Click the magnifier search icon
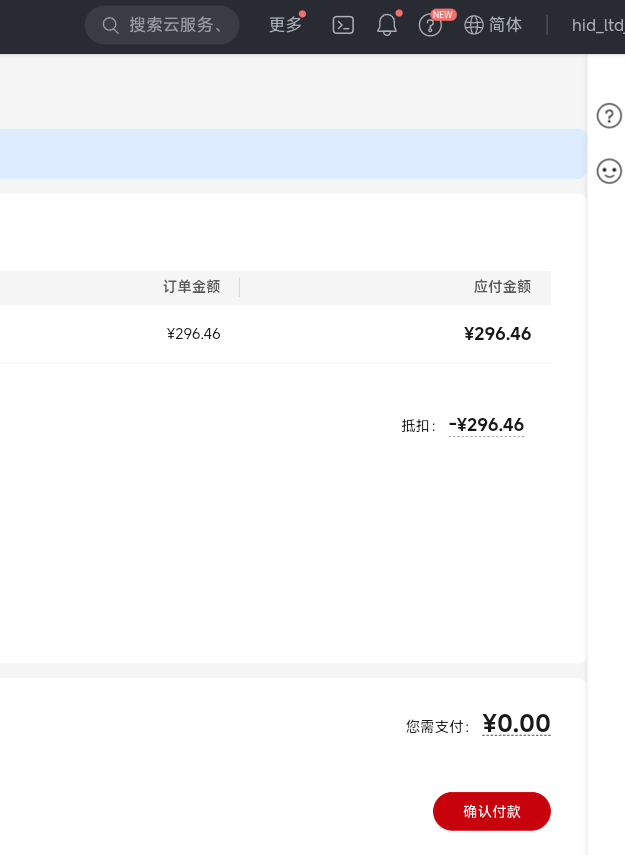The image size is (625, 855). 110,25
